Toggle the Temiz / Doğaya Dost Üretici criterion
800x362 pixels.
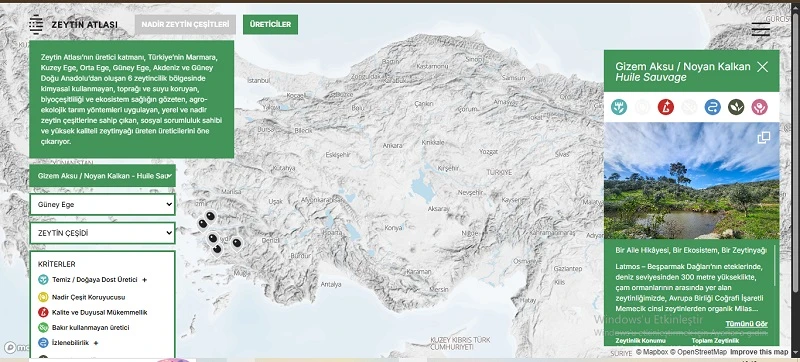[87, 279]
